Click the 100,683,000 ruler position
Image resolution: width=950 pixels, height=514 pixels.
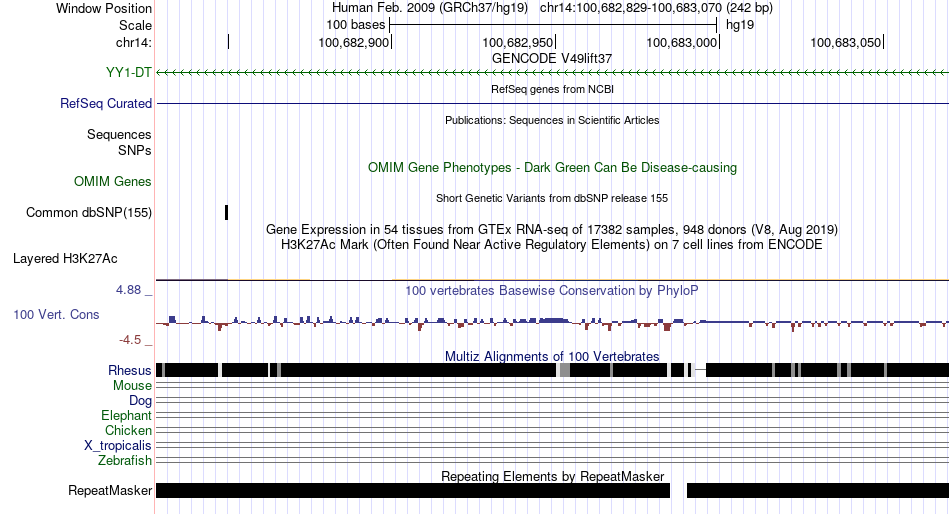(x=682, y=42)
